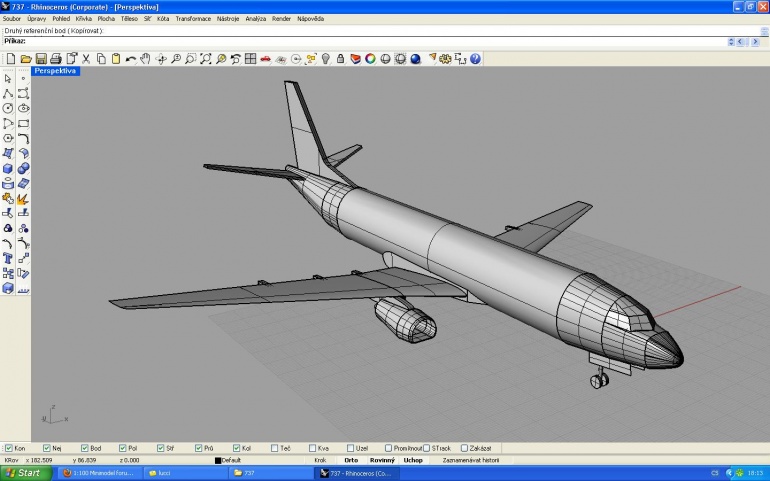Click the Undo arrow icon
The height and width of the screenshot is (481, 770).
click(131, 59)
